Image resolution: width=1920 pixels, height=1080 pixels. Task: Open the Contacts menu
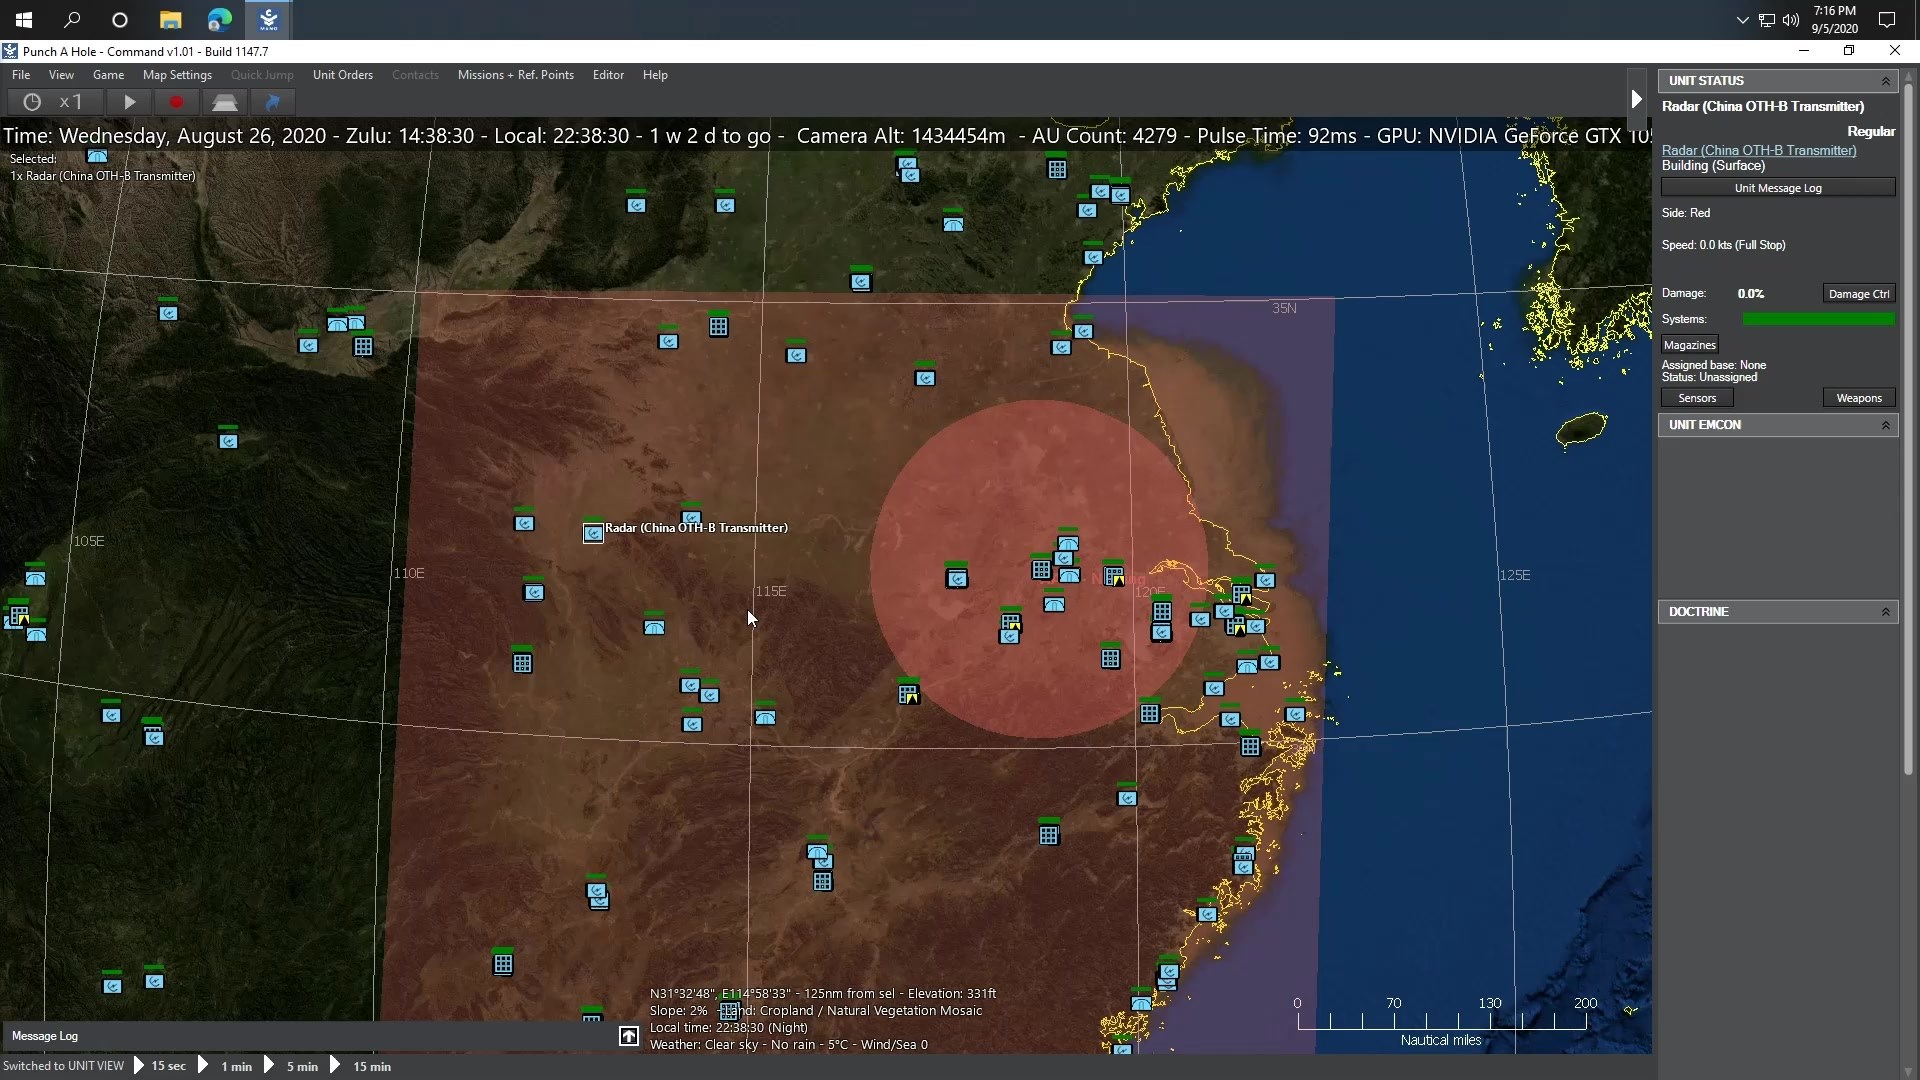[x=415, y=75]
